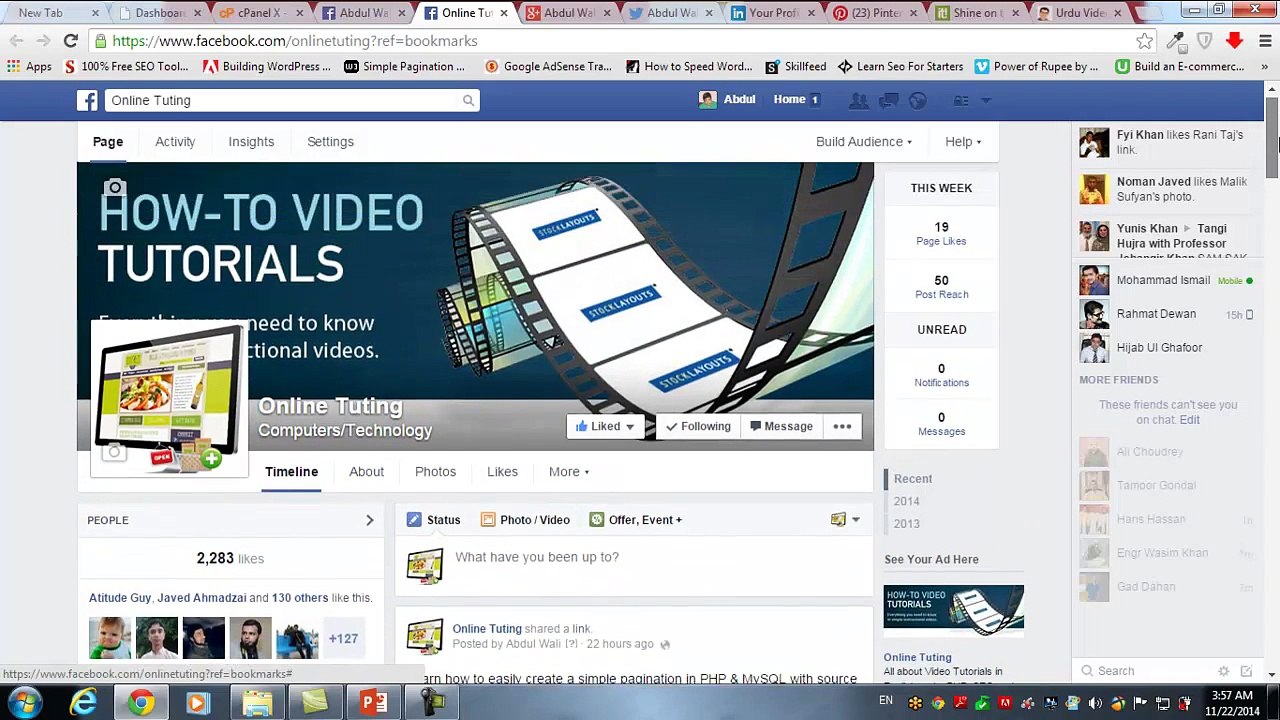Click the search magnifier in Facebook search box

tap(468, 100)
